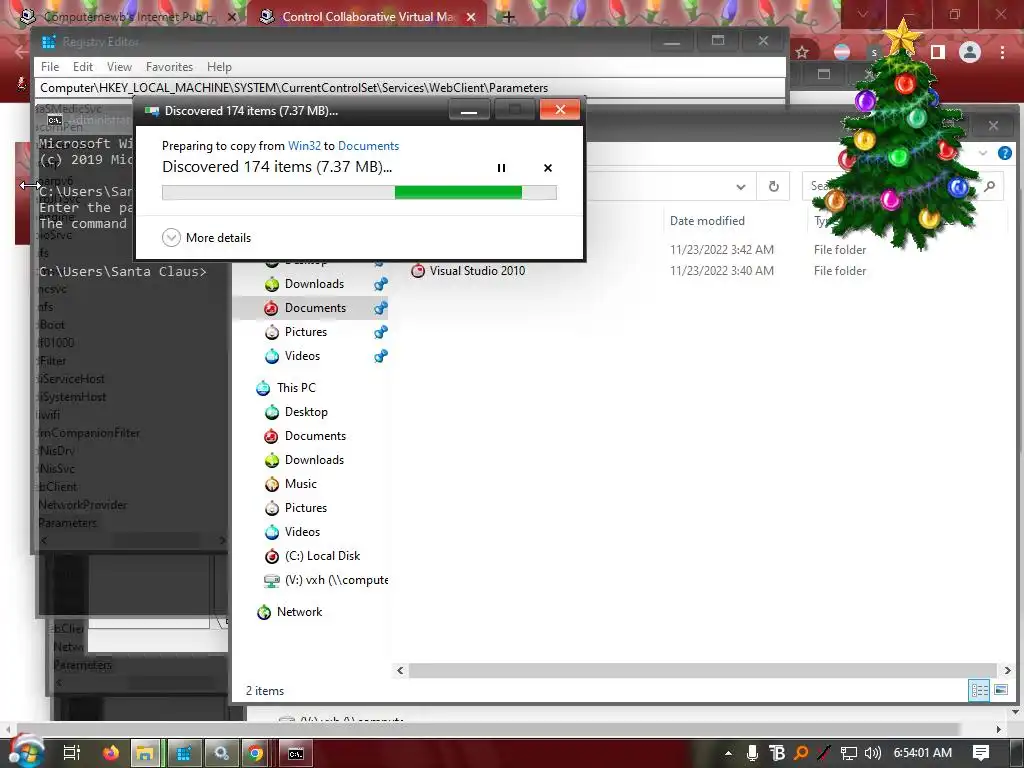
Task: Select the Visual Studio 2010 folder
Action: [x=477, y=270]
